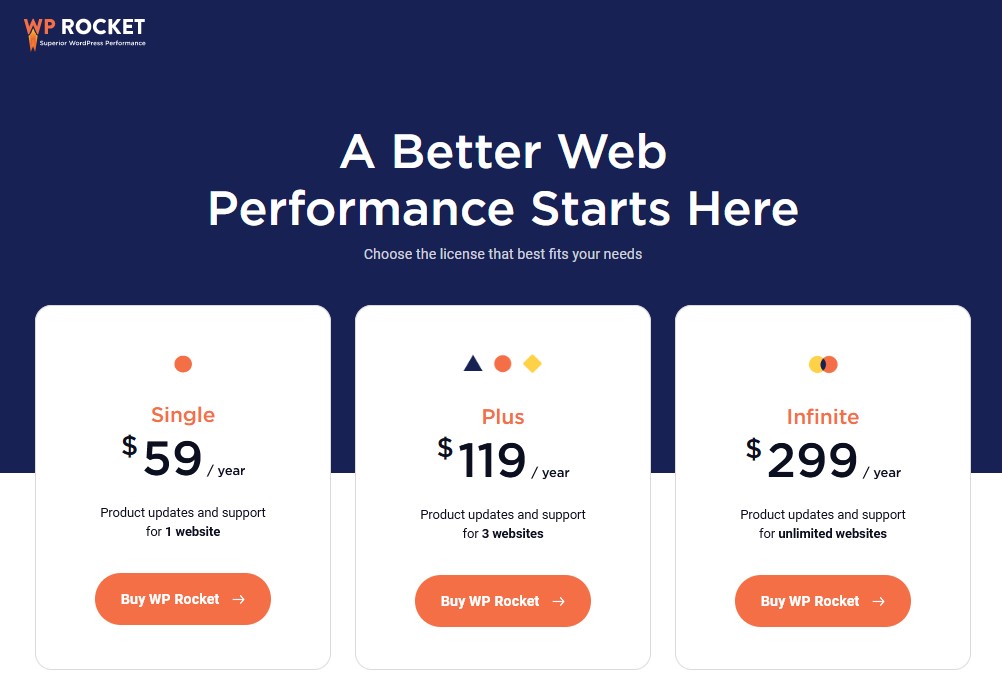
Task: Click the navy triangle icon above Plus
Action: pyautogui.click(x=473, y=363)
